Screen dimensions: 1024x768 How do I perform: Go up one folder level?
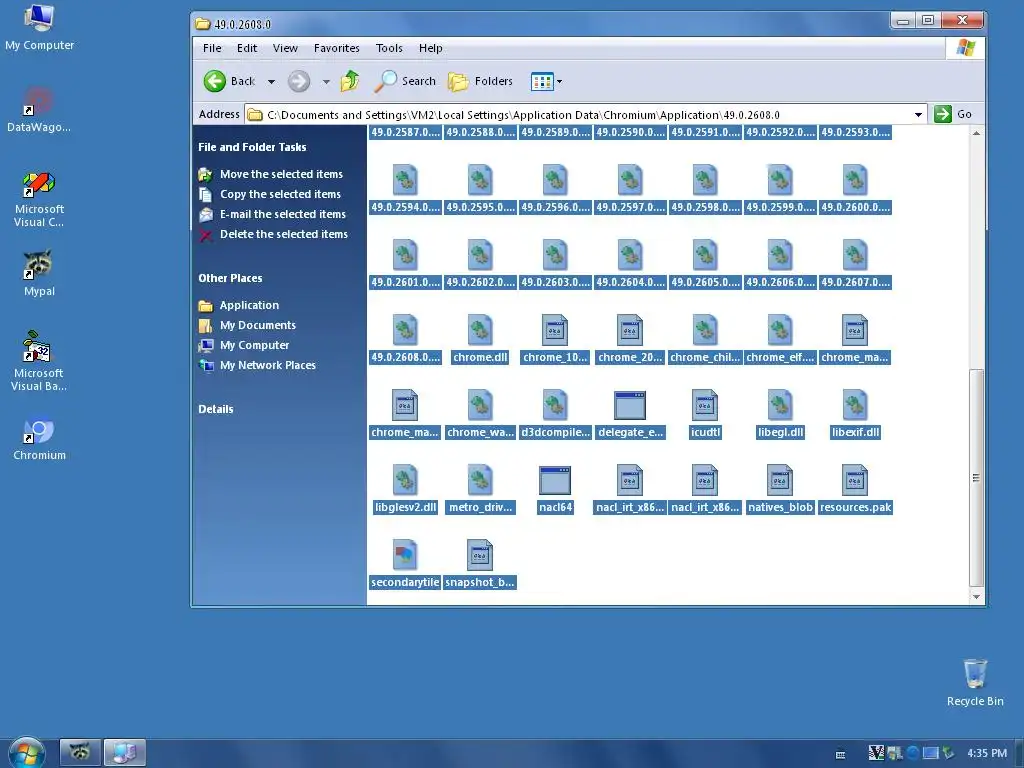[350, 81]
